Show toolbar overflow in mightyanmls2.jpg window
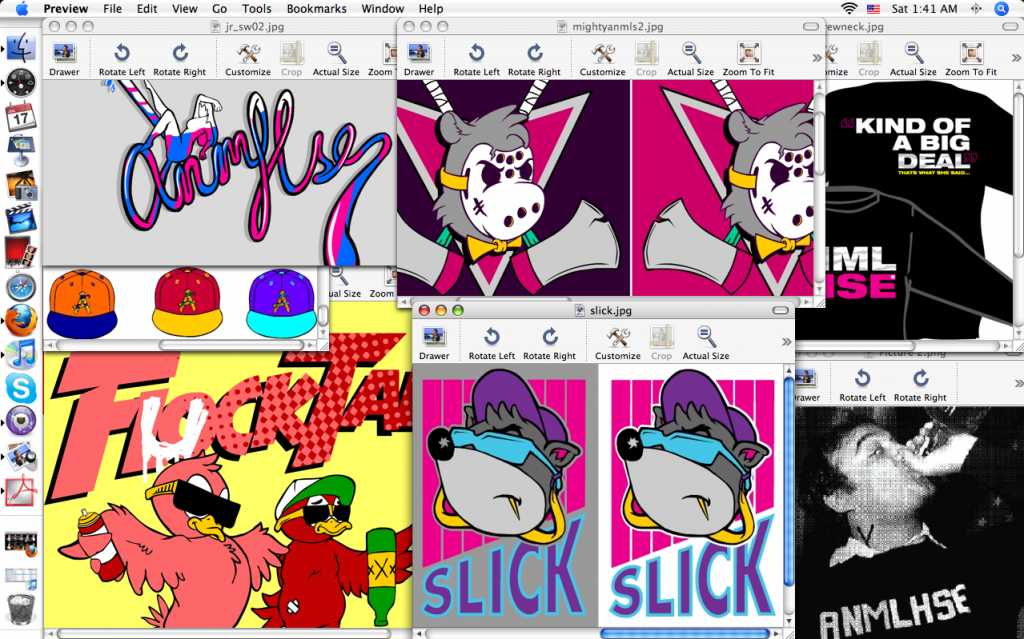 tap(816, 58)
